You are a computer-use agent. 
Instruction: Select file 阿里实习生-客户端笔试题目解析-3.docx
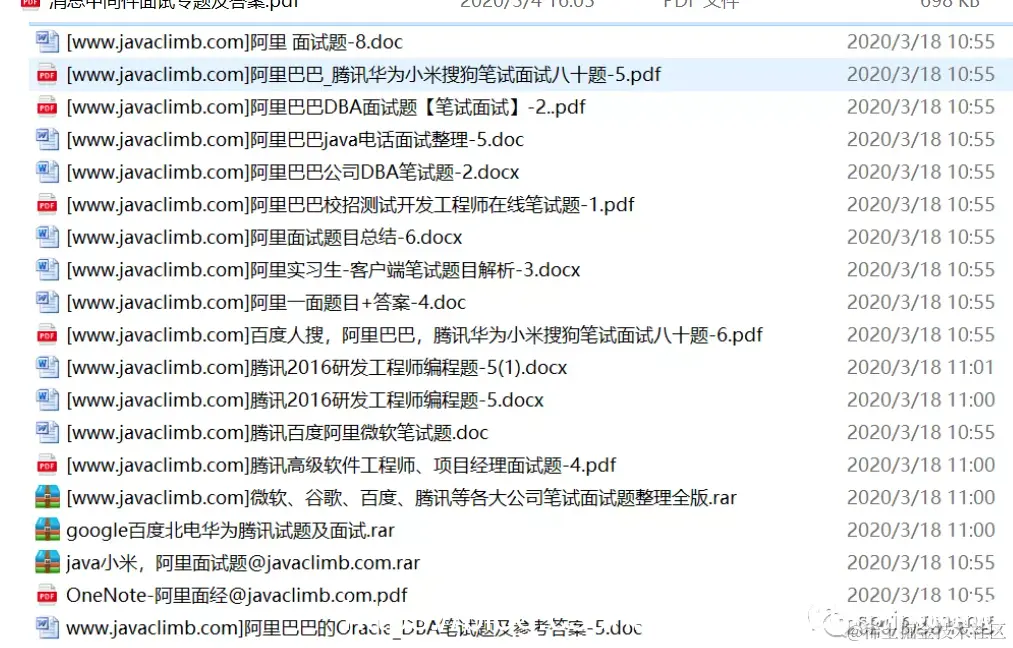click(x=324, y=269)
